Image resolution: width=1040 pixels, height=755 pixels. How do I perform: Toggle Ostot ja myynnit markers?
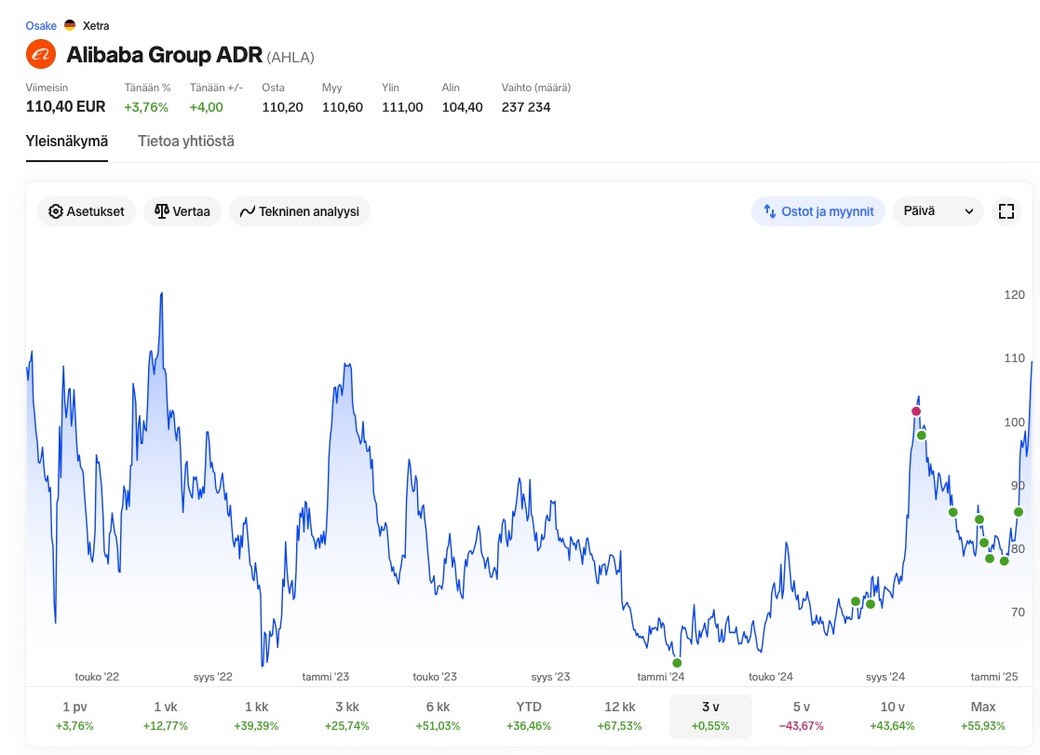point(818,211)
